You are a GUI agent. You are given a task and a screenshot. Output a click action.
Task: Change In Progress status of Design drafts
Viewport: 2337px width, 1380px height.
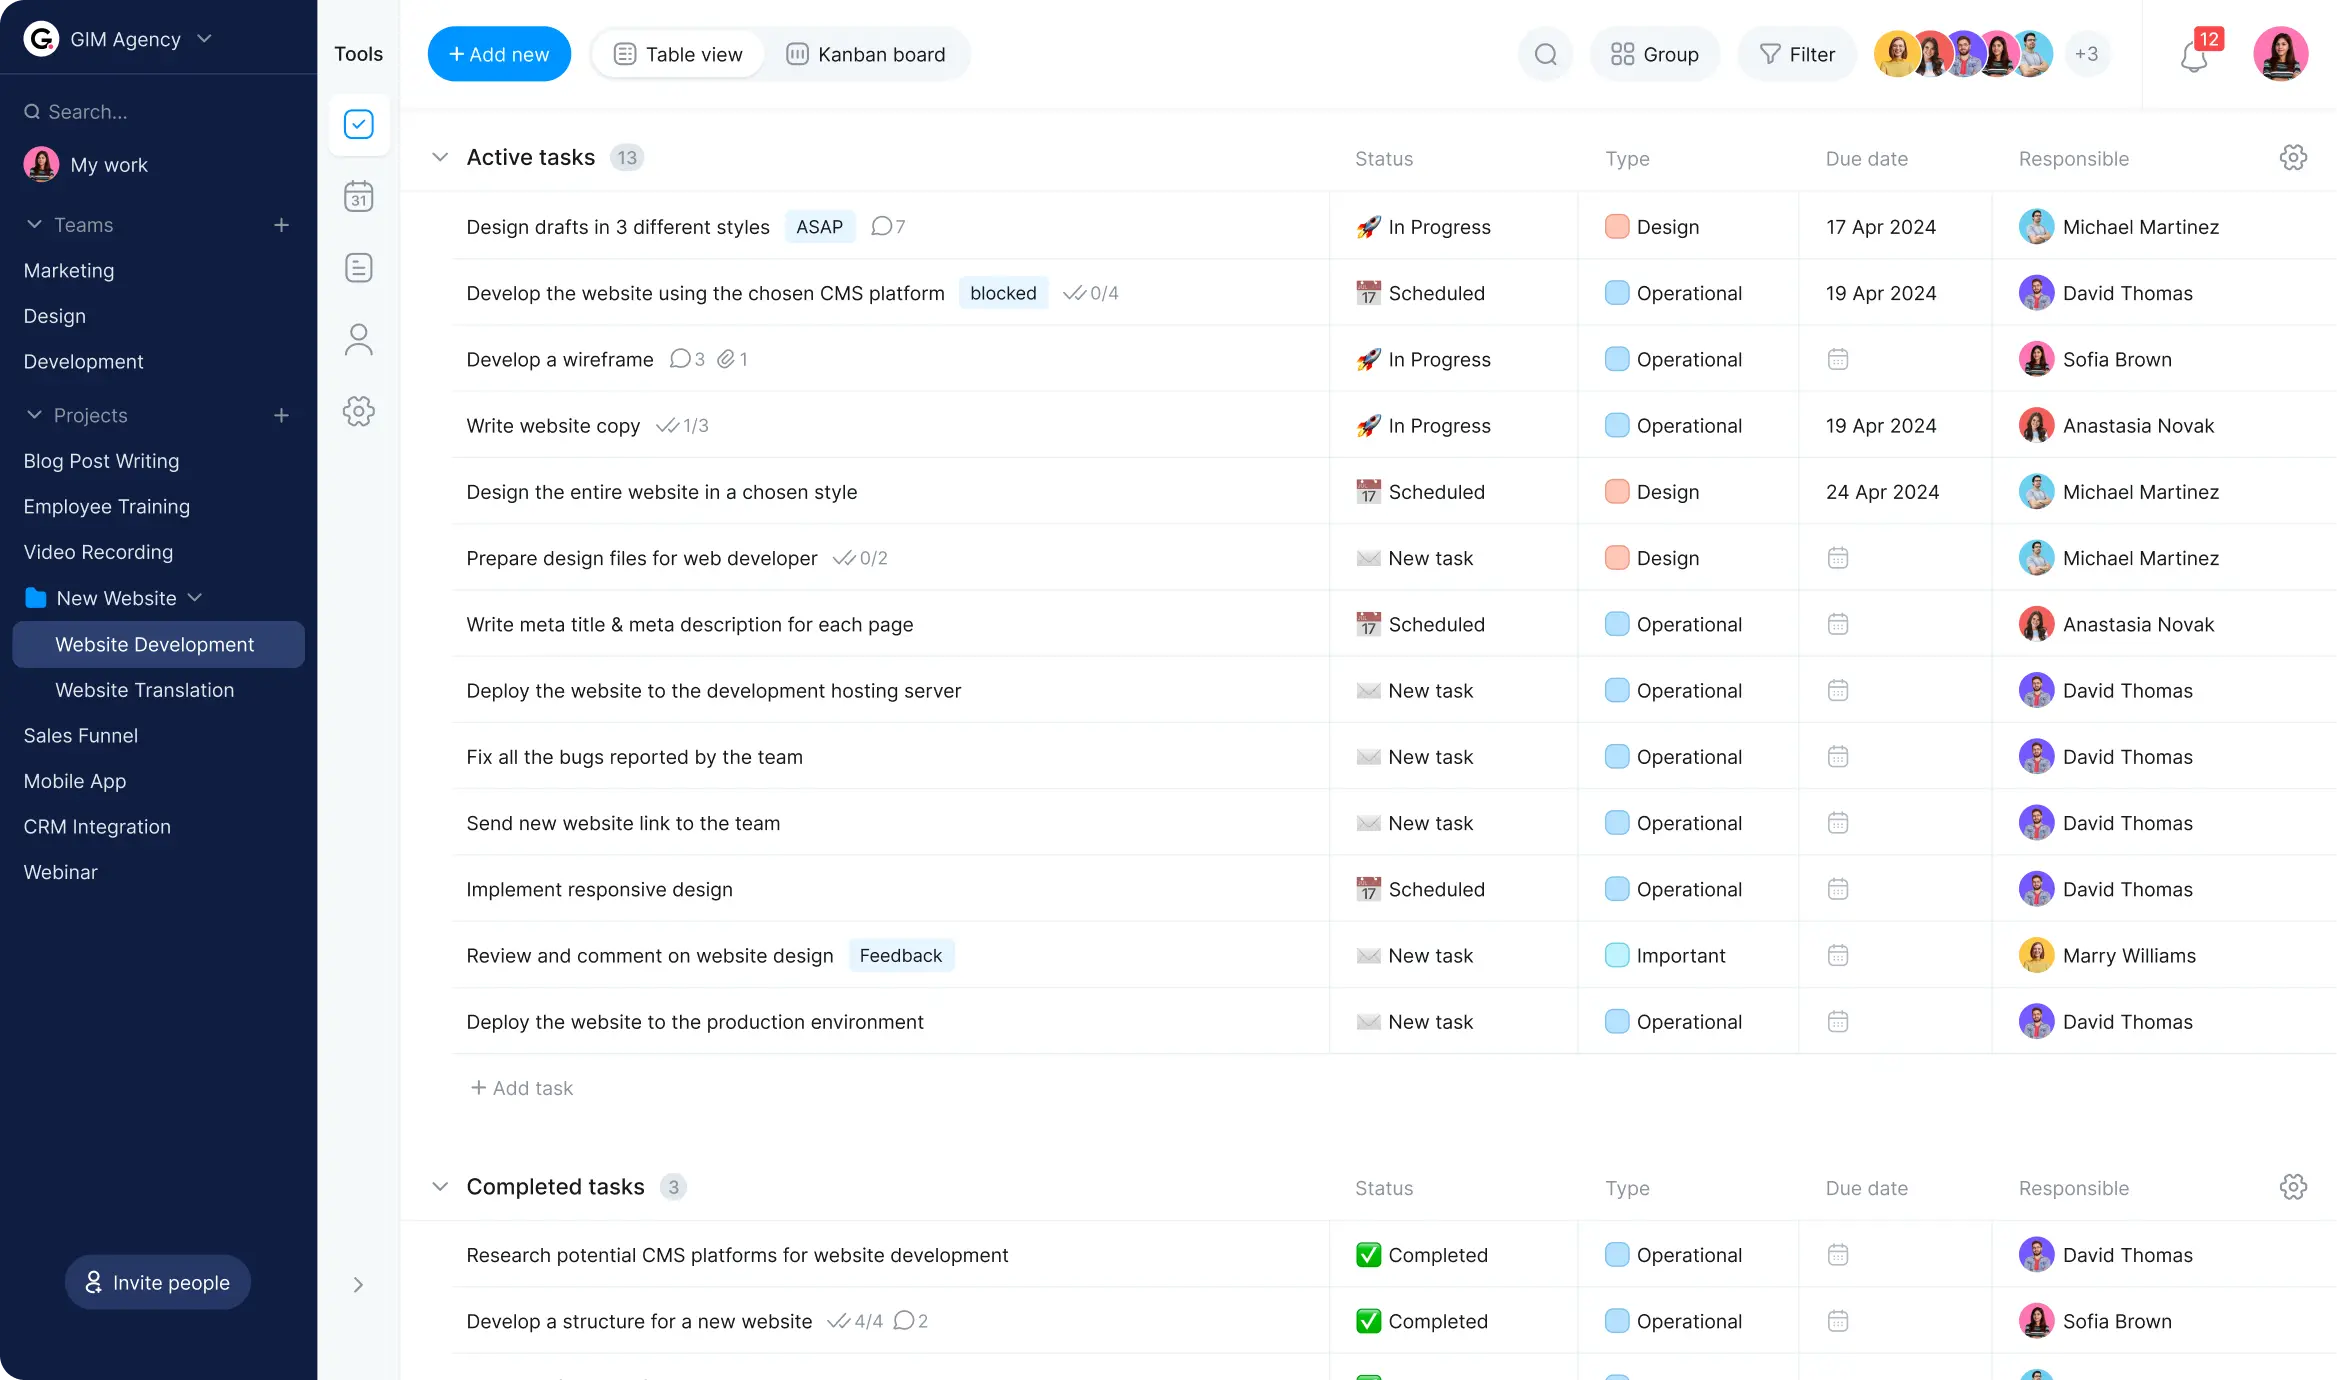pos(1423,227)
